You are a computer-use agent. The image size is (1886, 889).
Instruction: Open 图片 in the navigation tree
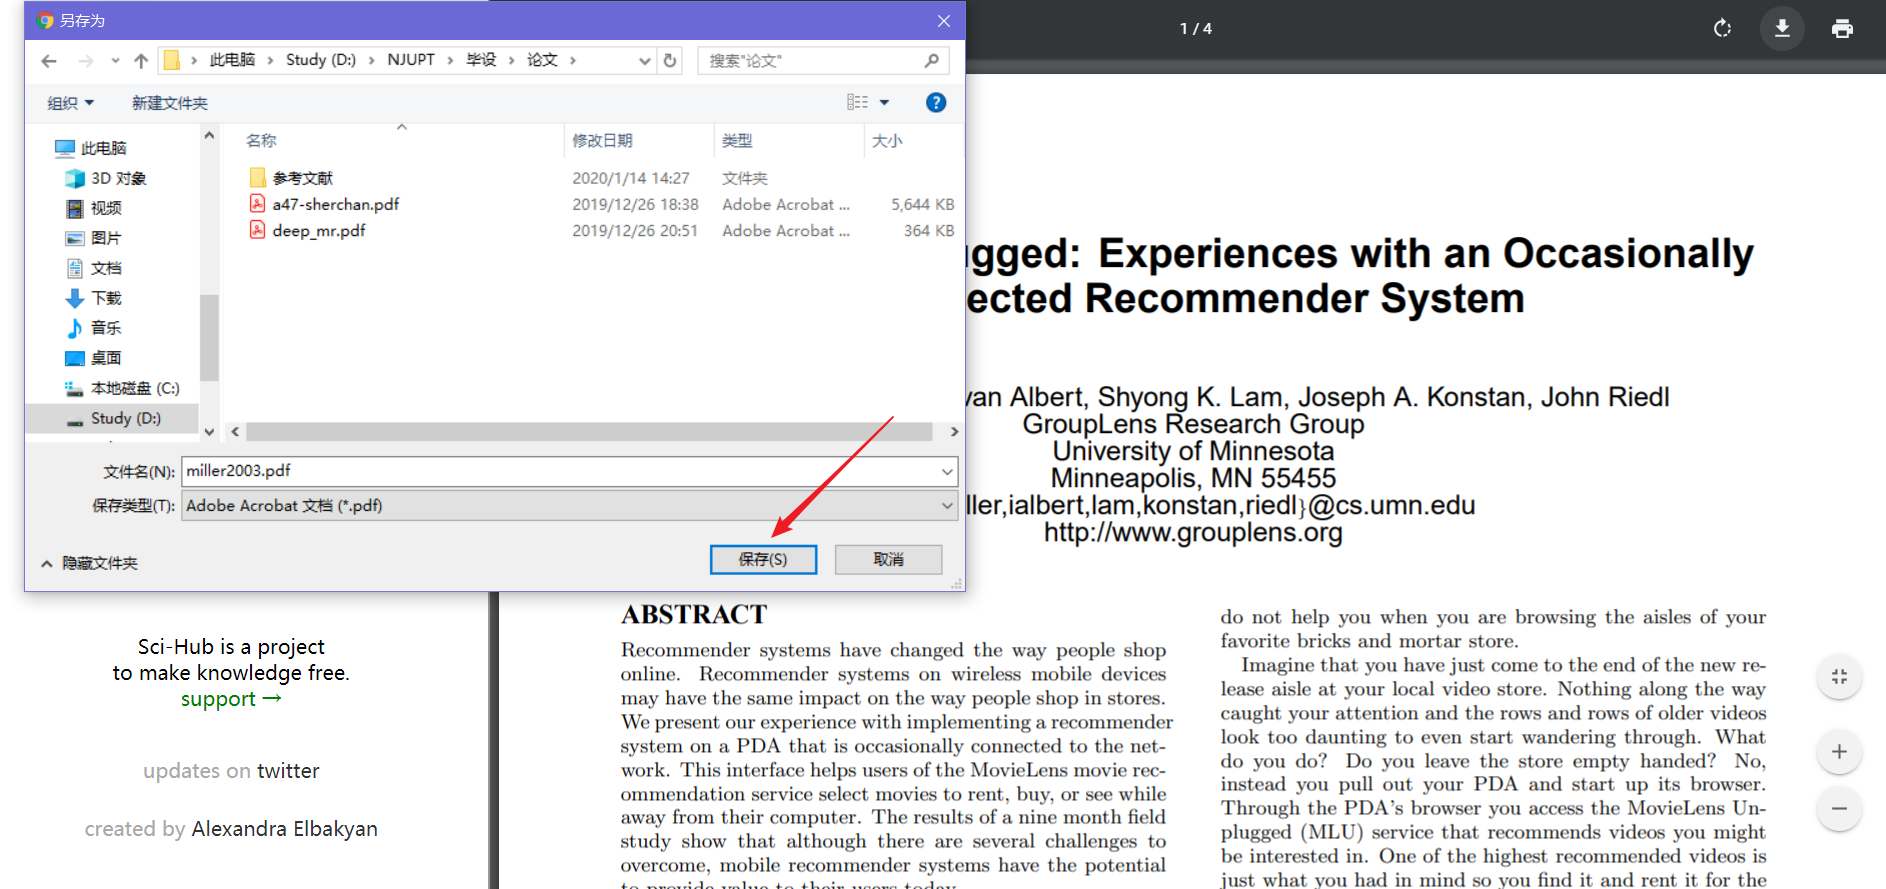(x=93, y=238)
